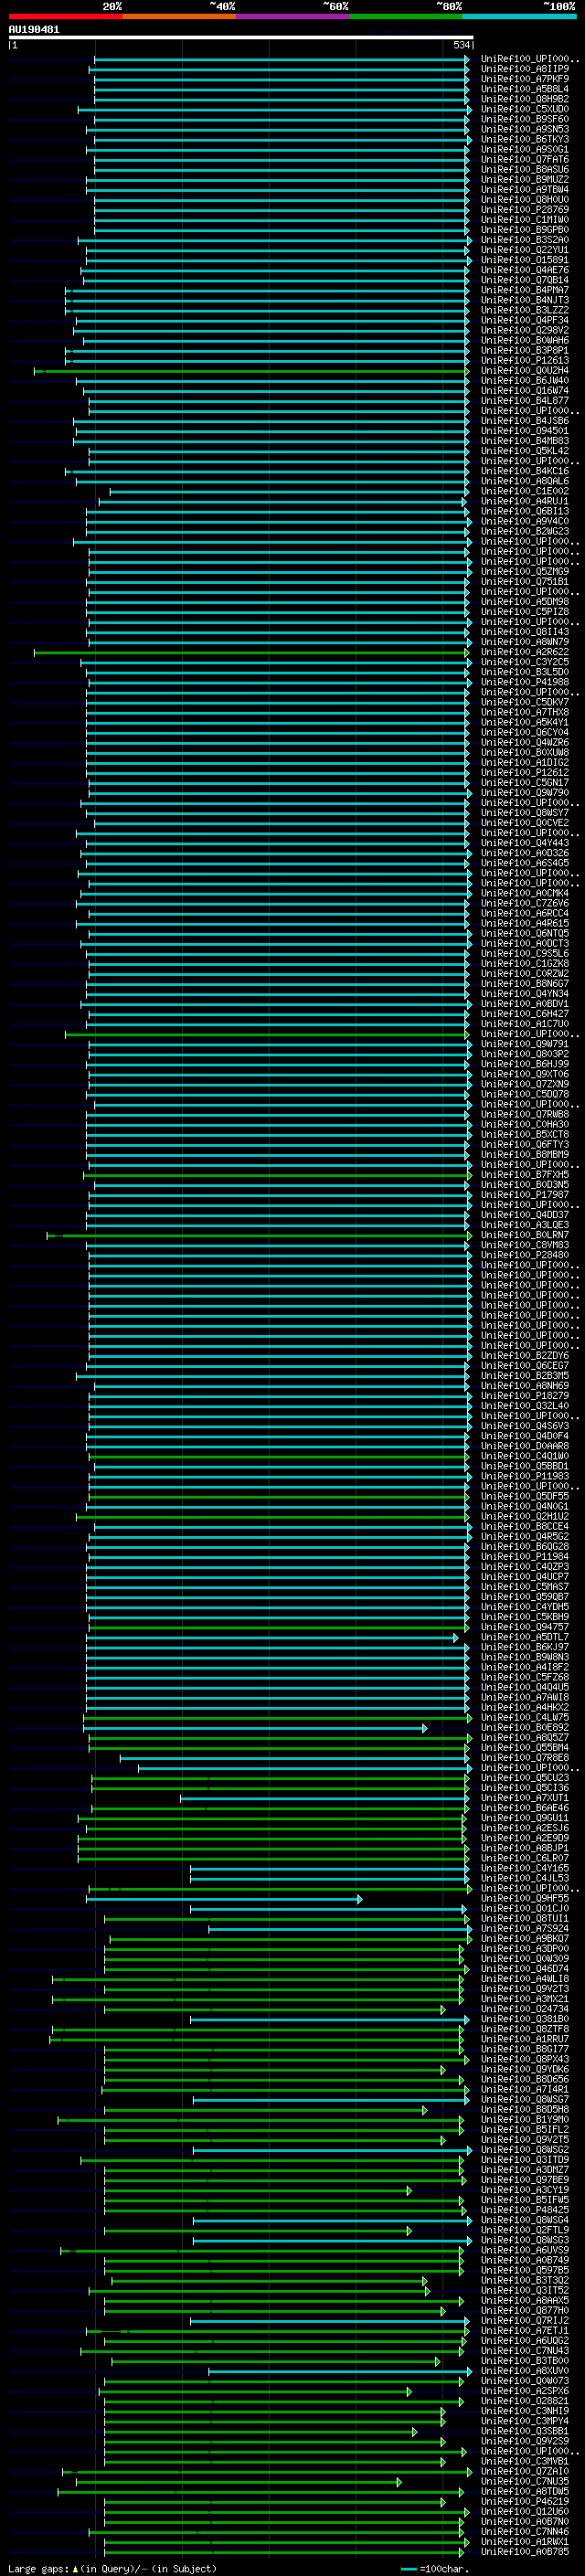585x2576 pixels.
Task: Click the green alignment bar for Q0U2H4
Action: pos(251,371)
